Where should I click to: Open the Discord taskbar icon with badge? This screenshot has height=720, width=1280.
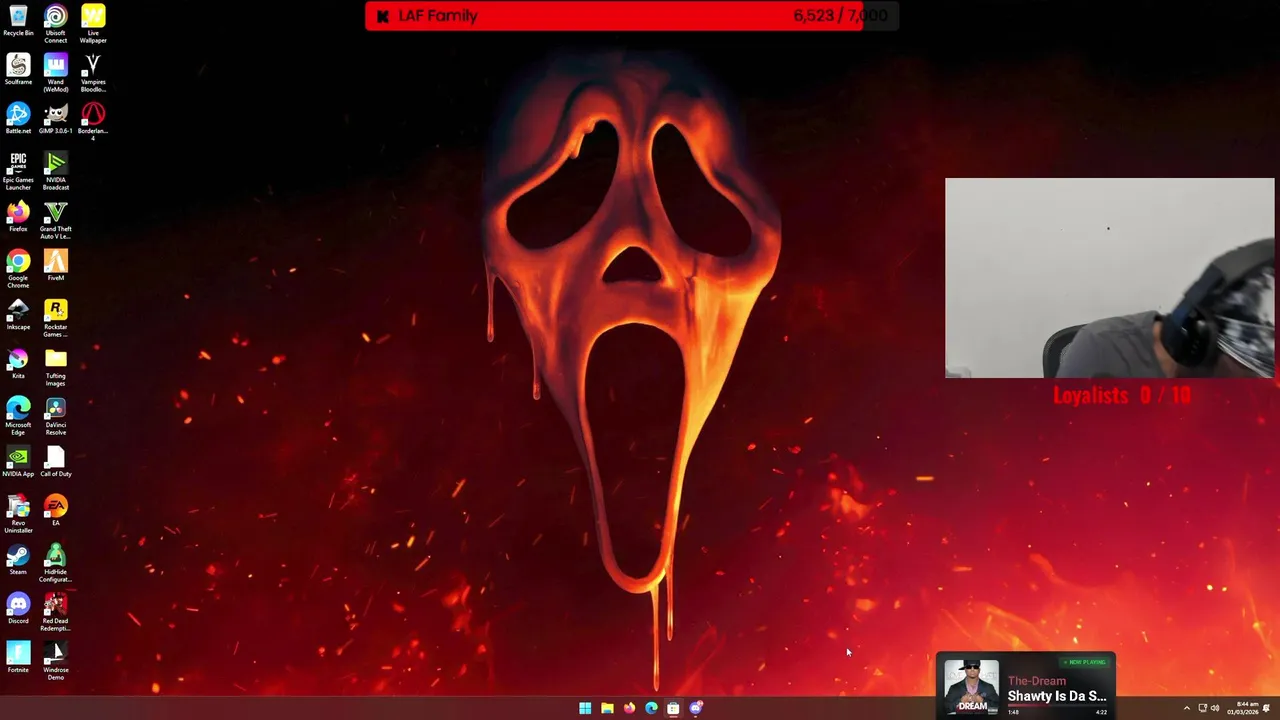click(696, 708)
